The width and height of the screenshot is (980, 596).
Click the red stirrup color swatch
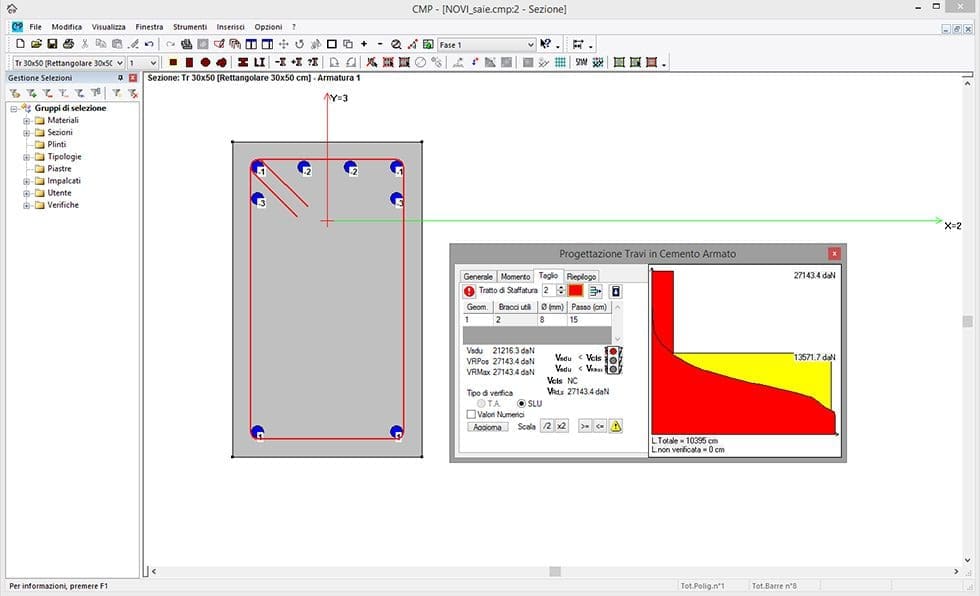coord(575,290)
